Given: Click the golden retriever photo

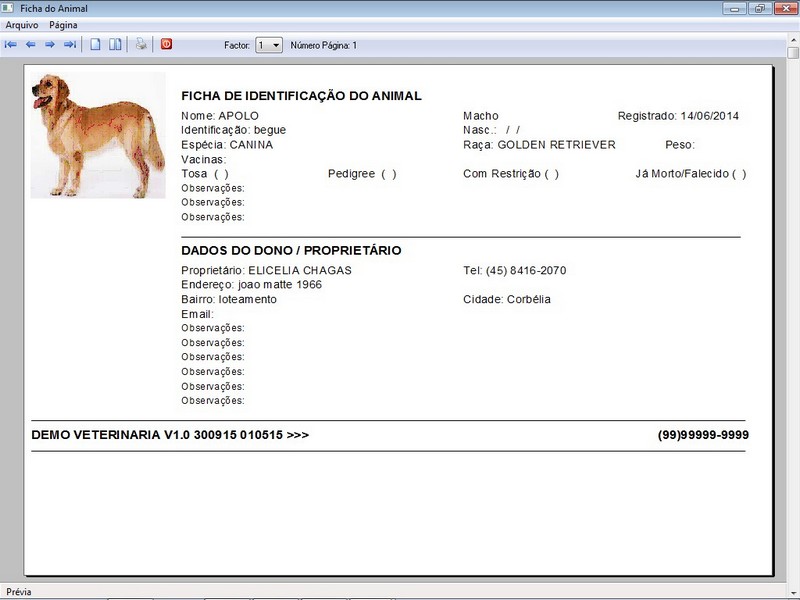Looking at the screenshot, I should click(98, 135).
